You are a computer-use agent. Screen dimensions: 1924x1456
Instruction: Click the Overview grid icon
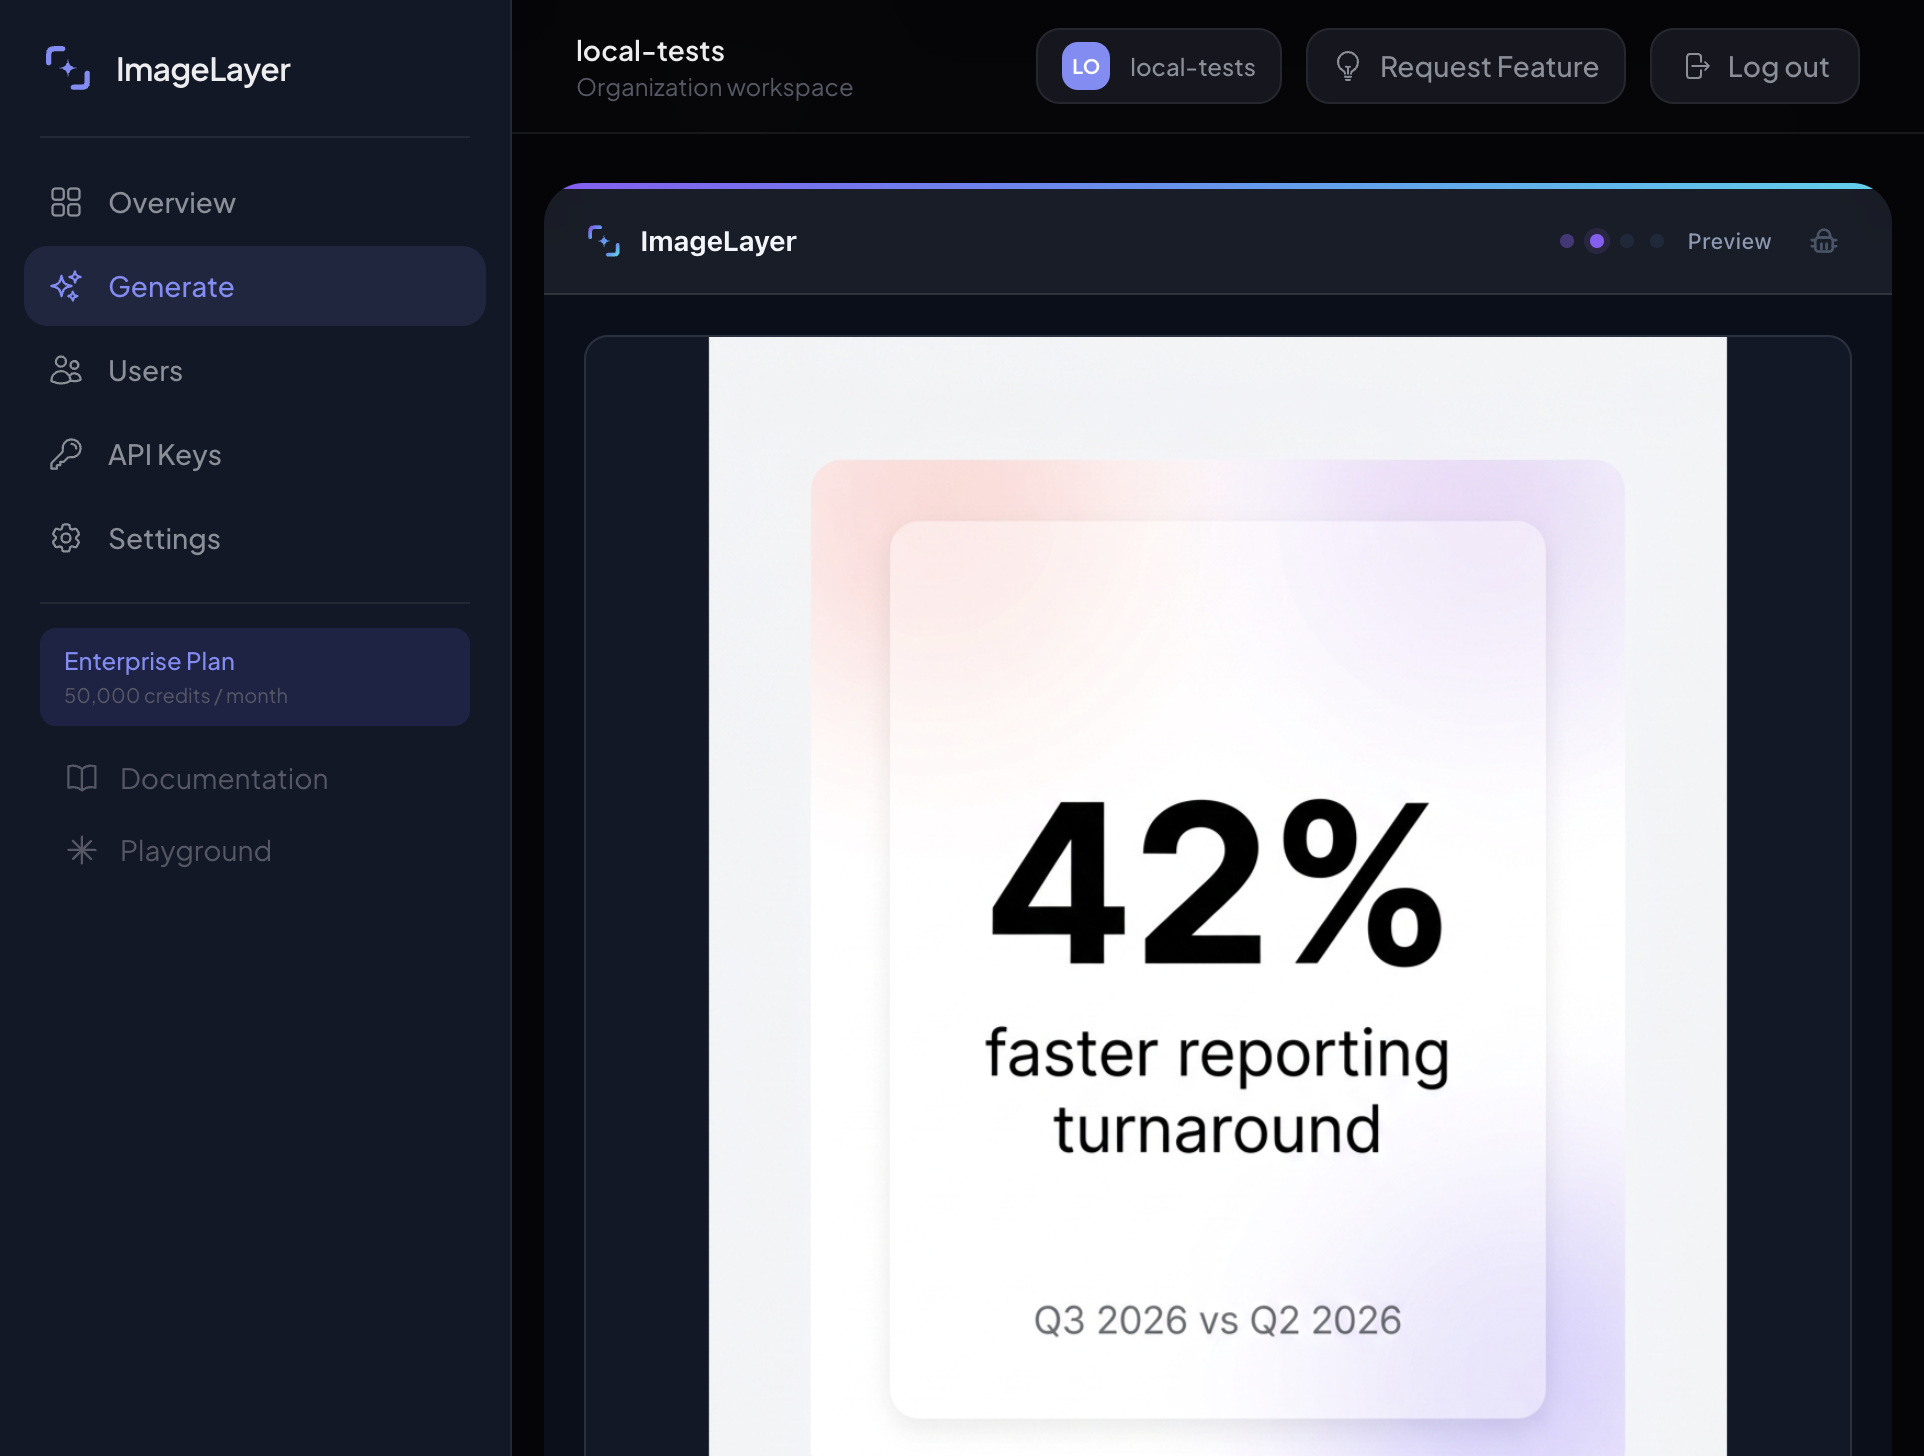coord(66,203)
